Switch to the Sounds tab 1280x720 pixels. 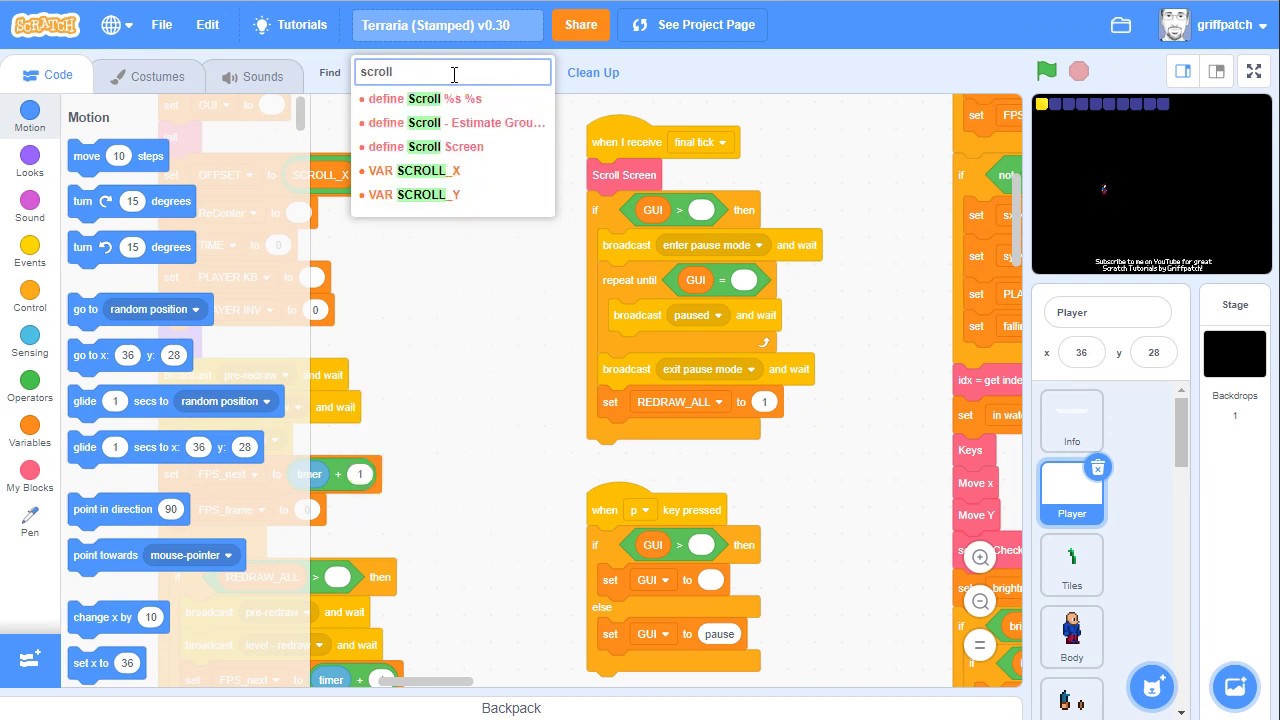tap(252, 76)
